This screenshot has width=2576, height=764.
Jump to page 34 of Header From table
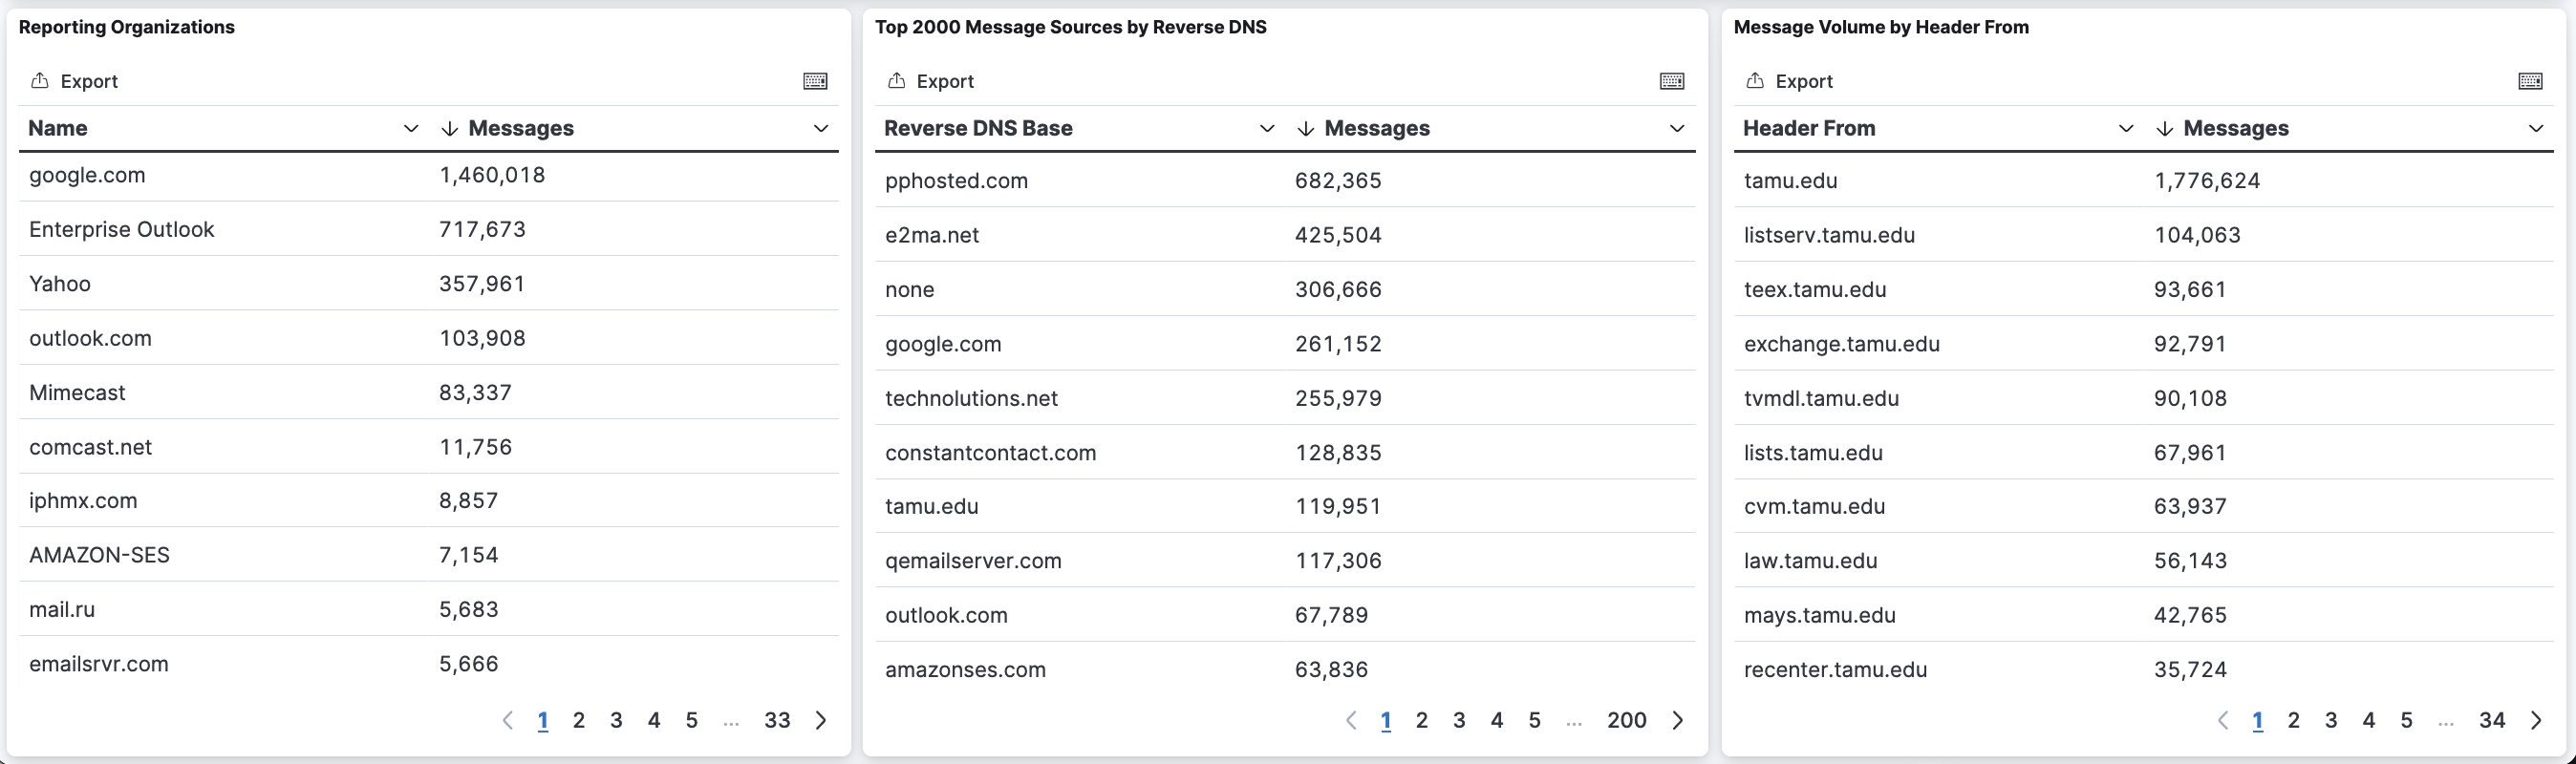(2492, 720)
